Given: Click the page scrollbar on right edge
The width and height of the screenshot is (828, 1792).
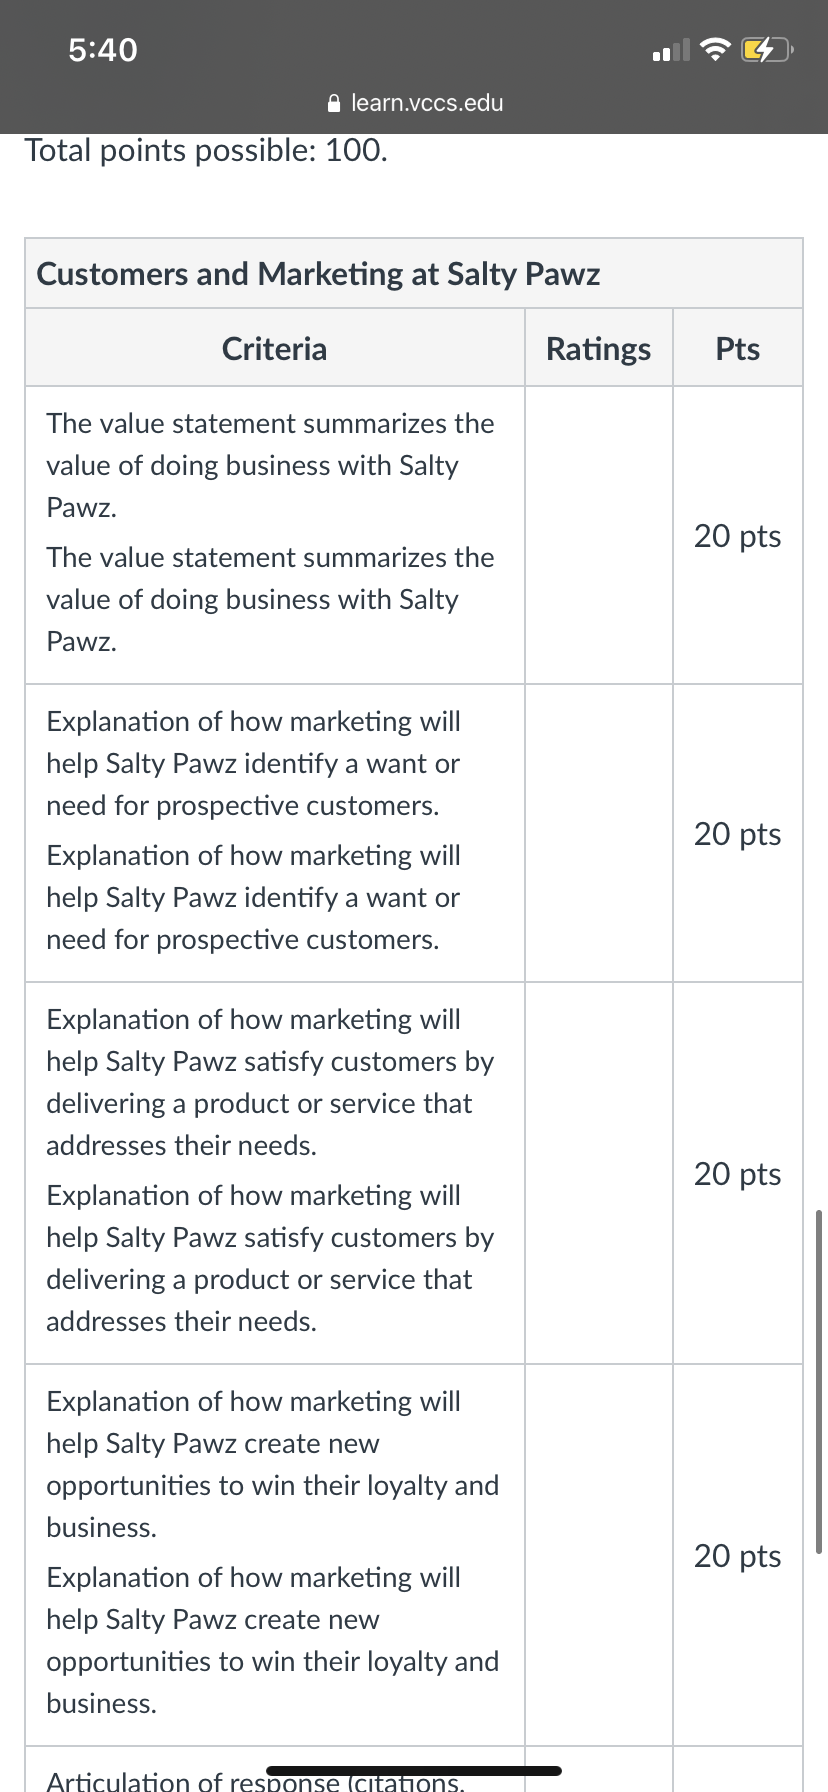Looking at the screenshot, I should point(819,1381).
